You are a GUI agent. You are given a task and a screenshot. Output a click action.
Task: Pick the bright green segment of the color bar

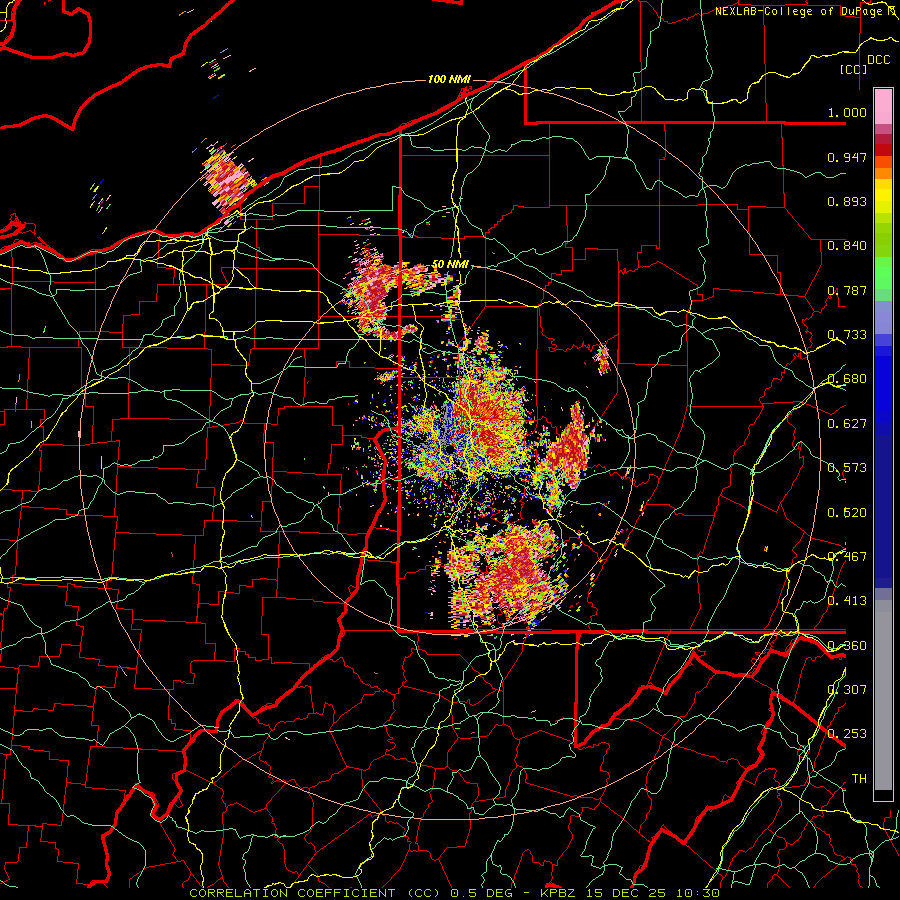tap(883, 273)
